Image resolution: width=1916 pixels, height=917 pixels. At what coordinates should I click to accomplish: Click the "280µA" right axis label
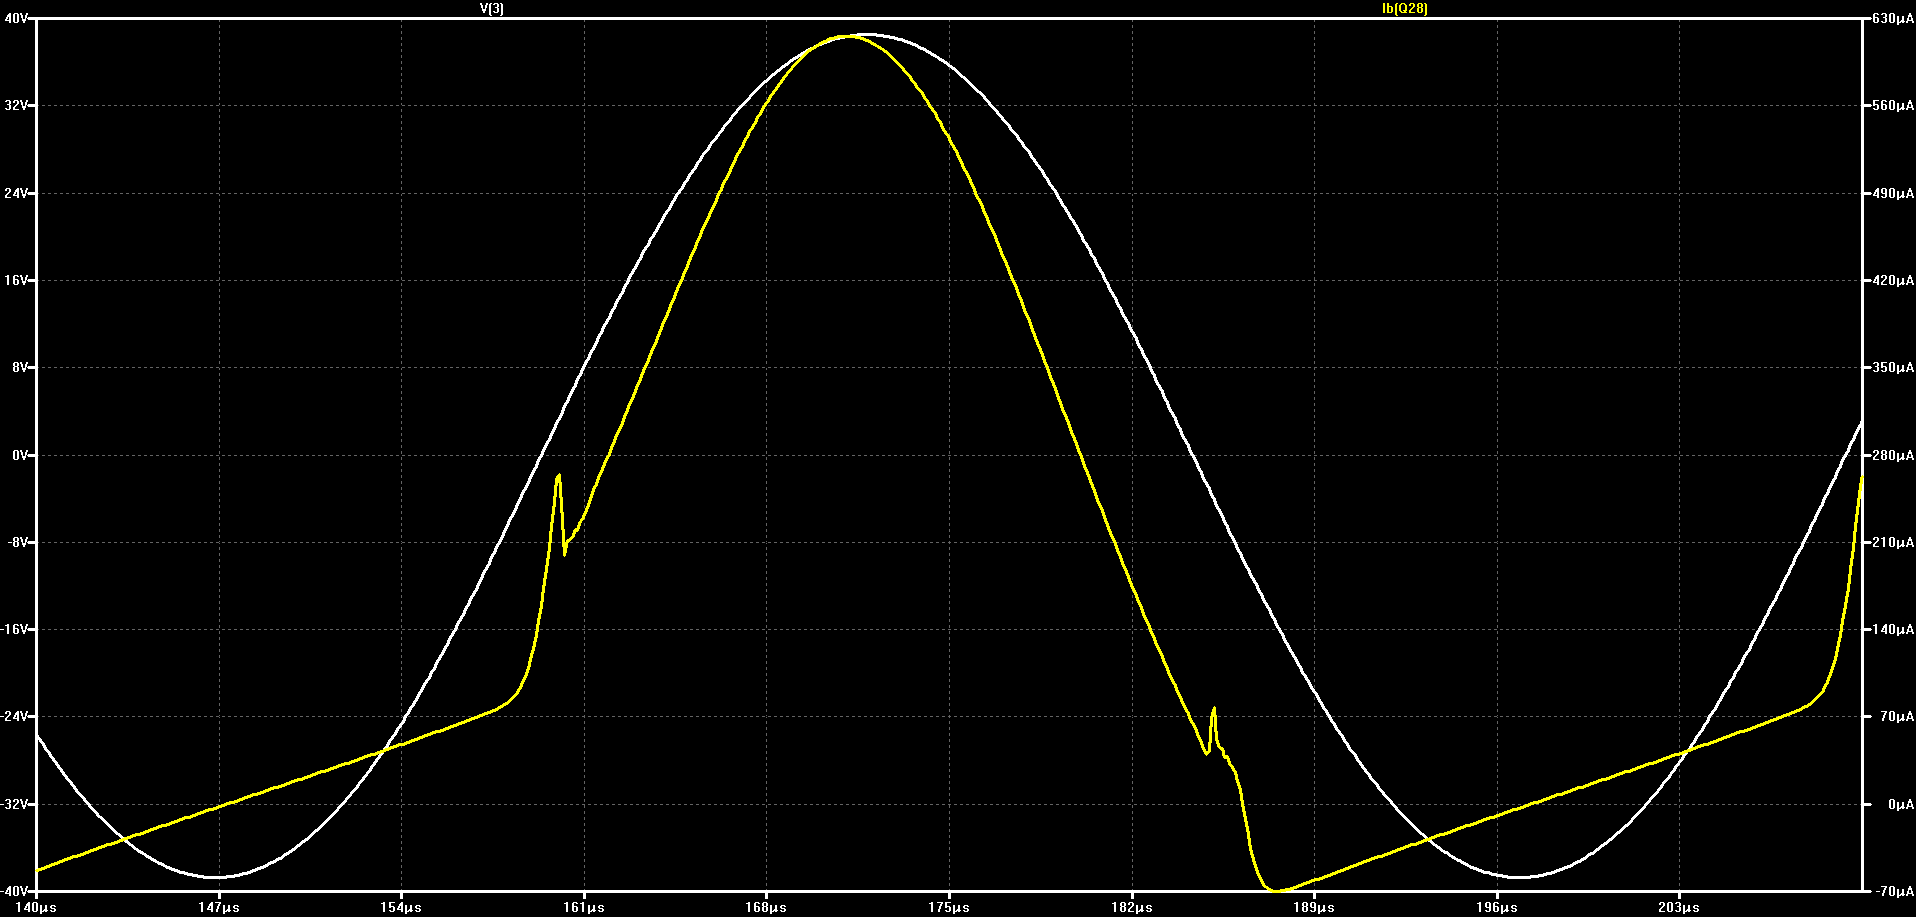(x=1892, y=455)
